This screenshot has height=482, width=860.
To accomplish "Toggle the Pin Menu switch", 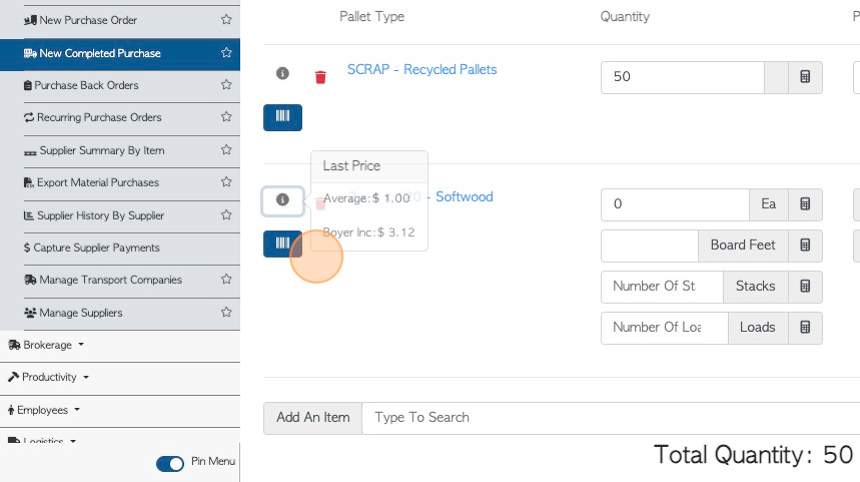I will pyautogui.click(x=170, y=463).
